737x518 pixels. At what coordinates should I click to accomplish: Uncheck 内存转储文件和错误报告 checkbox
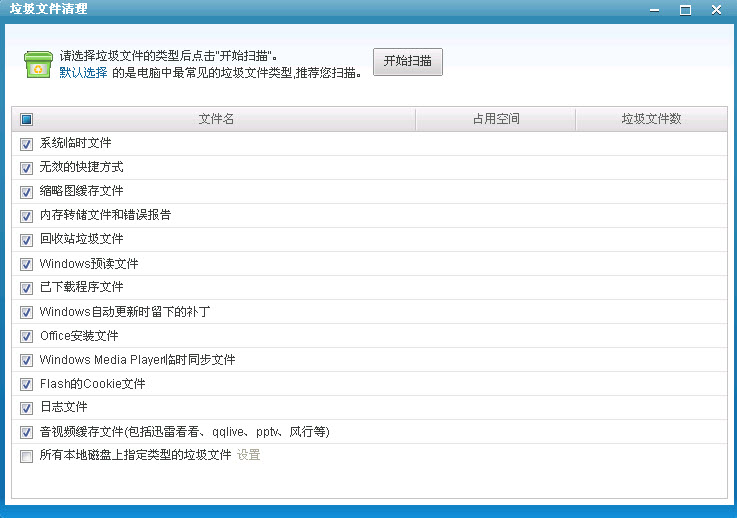coord(27,216)
